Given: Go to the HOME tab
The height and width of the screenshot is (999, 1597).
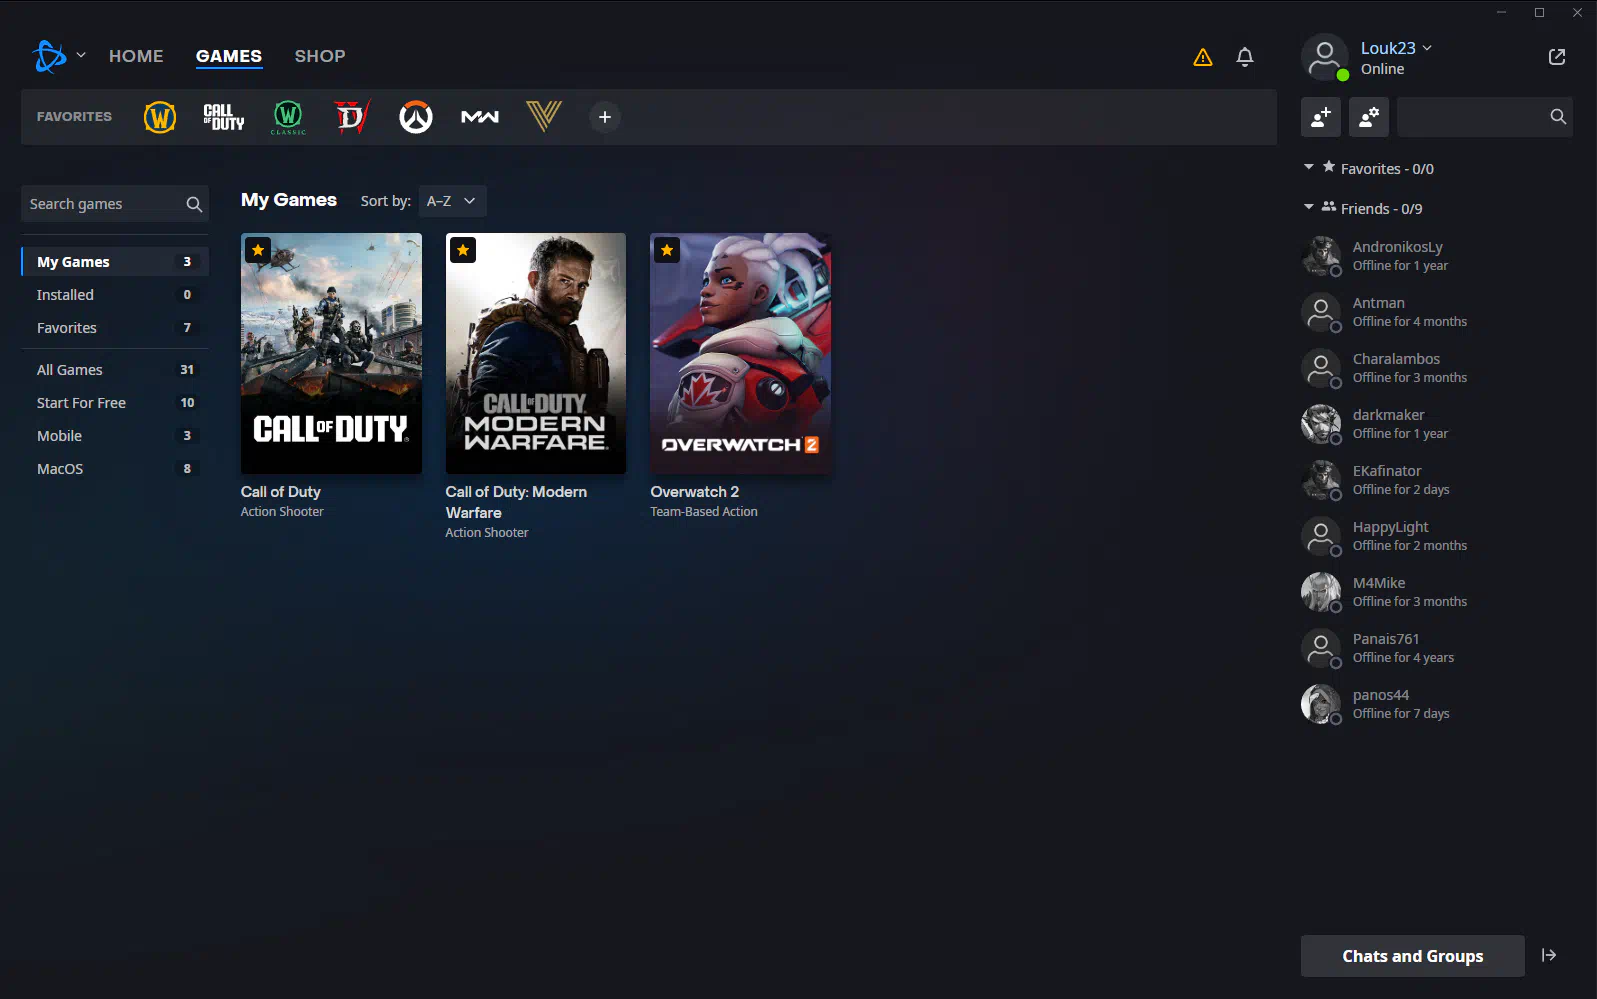Looking at the screenshot, I should pos(136,56).
